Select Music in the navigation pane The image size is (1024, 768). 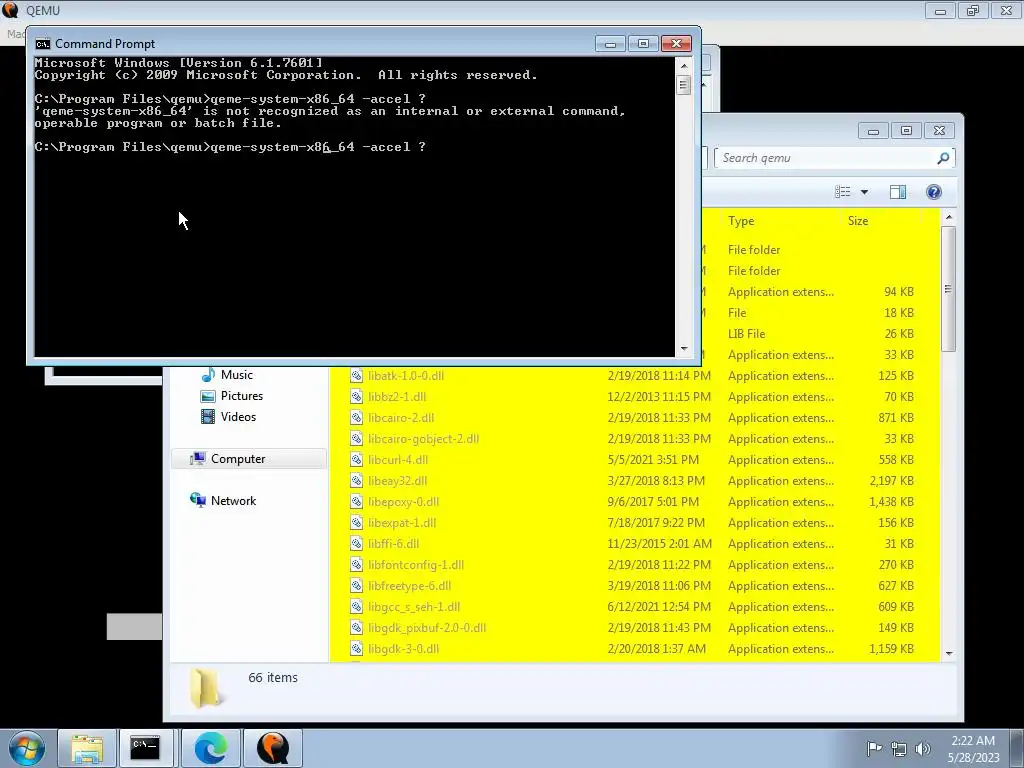tap(236, 375)
